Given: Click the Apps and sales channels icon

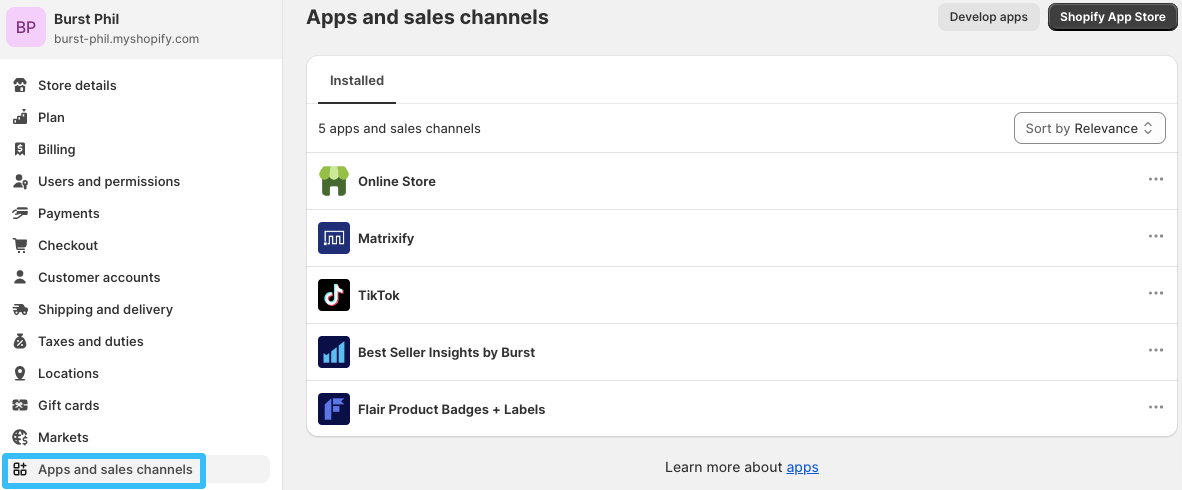Looking at the screenshot, I should pyautogui.click(x=20, y=470).
